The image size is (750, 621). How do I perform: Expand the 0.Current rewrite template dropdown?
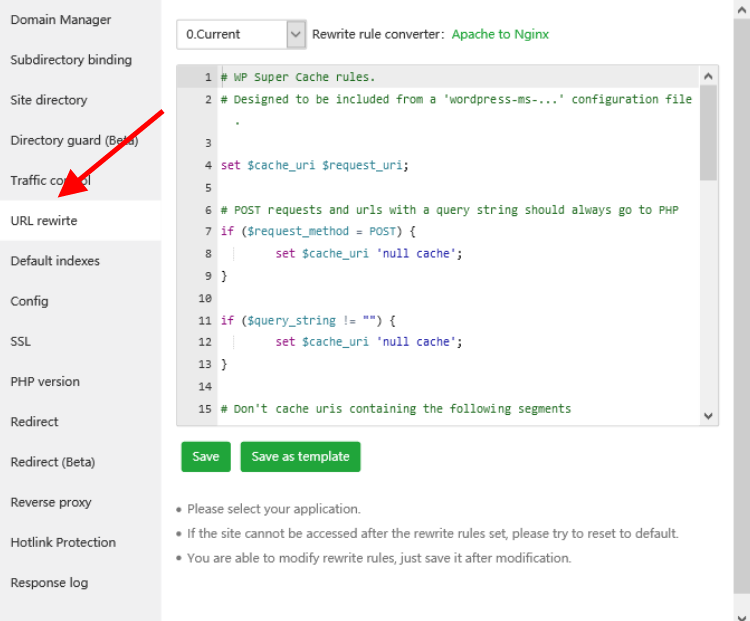click(x=240, y=34)
